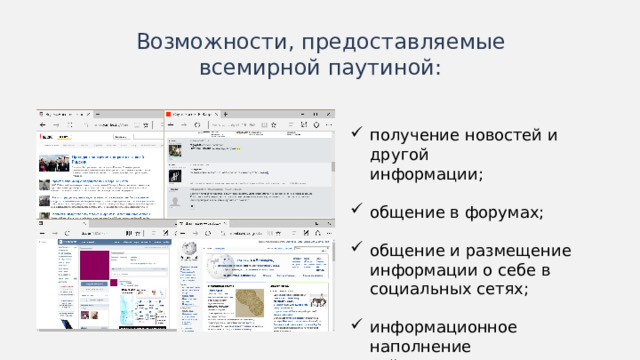Click the bullet "общение в форумах;"
Screen dimensions: 640x360
pos(456,212)
